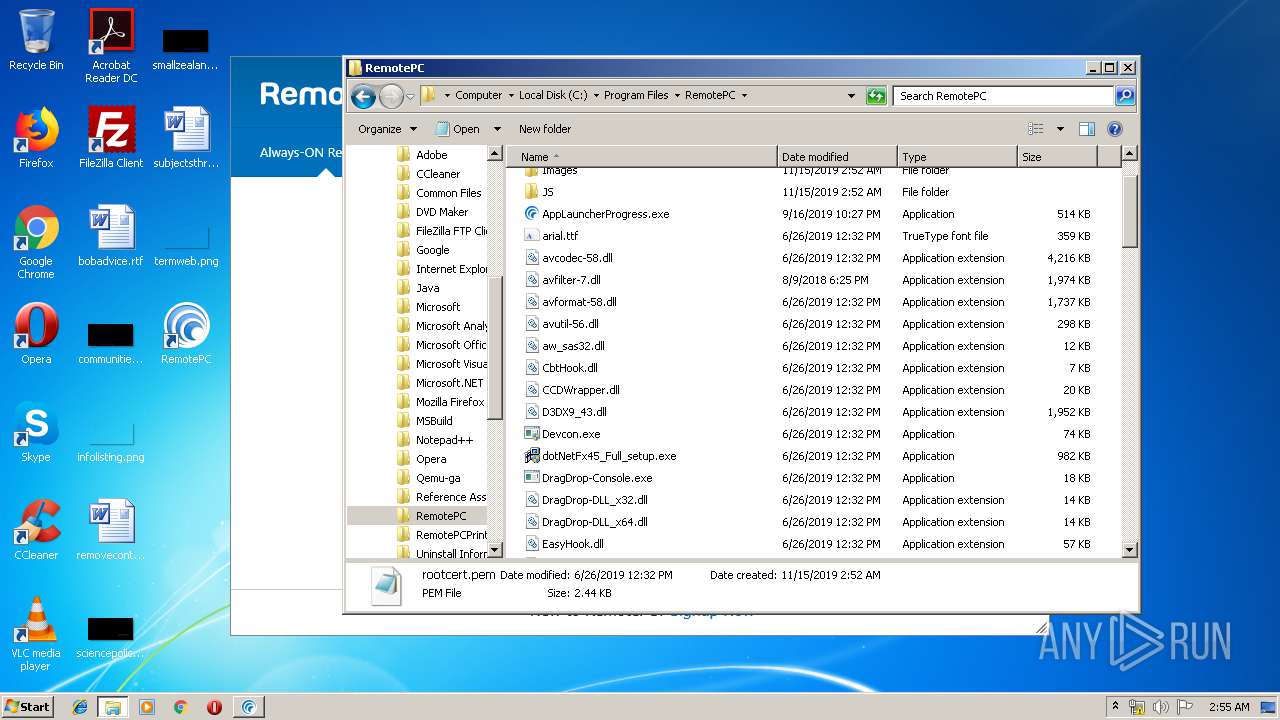Viewport: 1280px width, 720px height.
Task: Open FileZilla Client desktop shortcut
Action: (x=111, y=138)
